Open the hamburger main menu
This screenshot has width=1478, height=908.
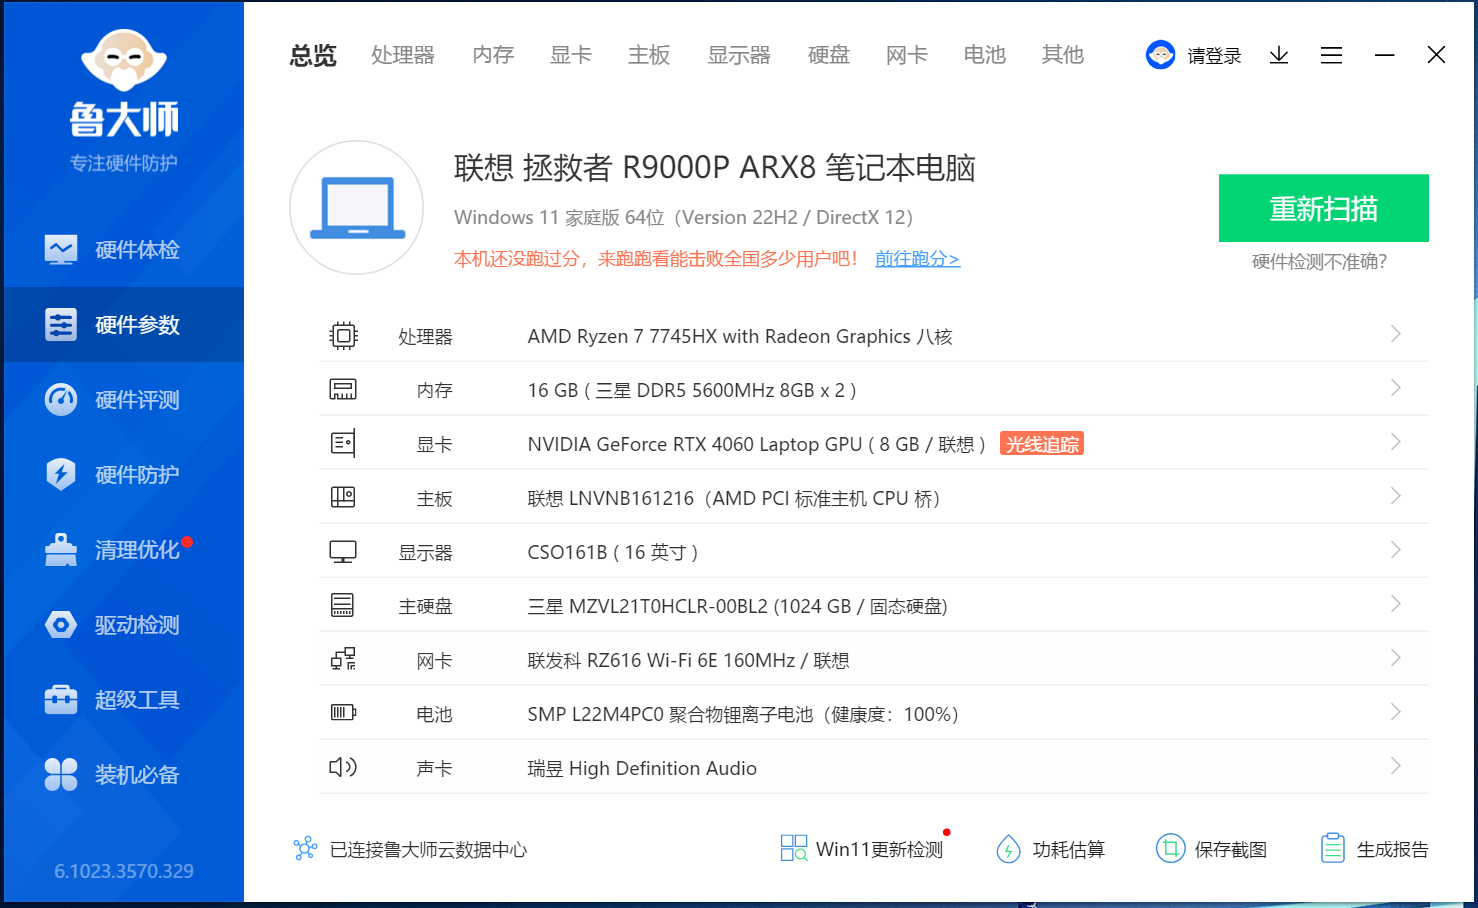point(1331,55)
